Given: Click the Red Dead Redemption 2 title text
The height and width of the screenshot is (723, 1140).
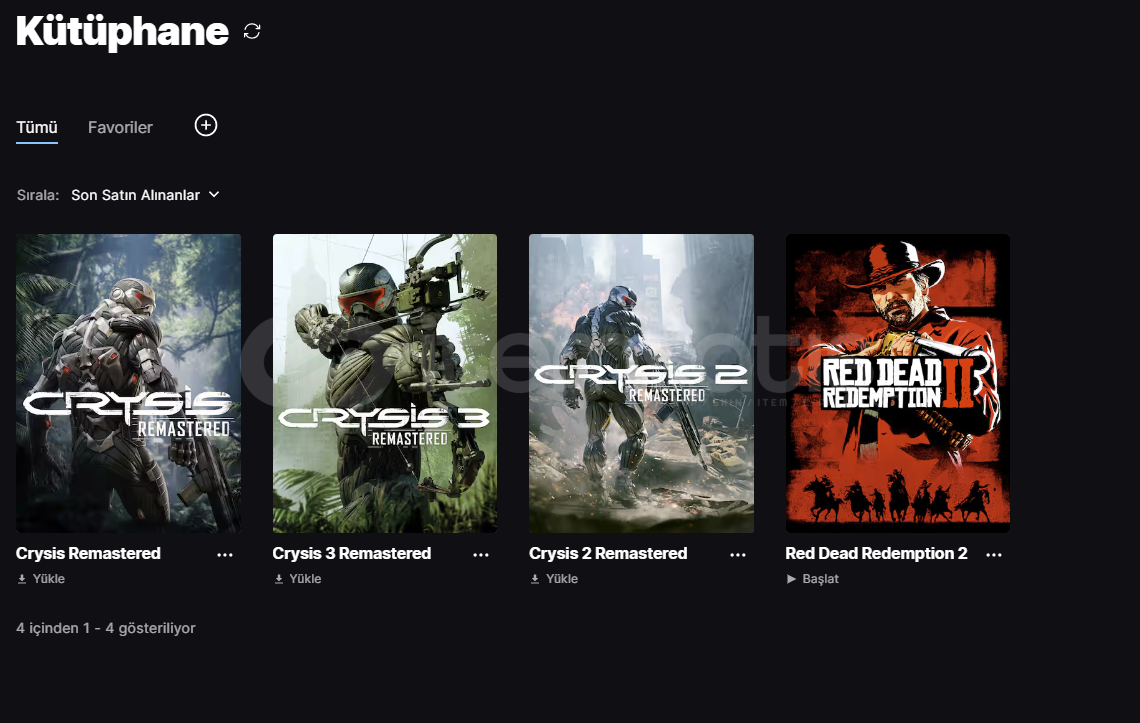Looking at the screenshot, I should click(877, 554).
